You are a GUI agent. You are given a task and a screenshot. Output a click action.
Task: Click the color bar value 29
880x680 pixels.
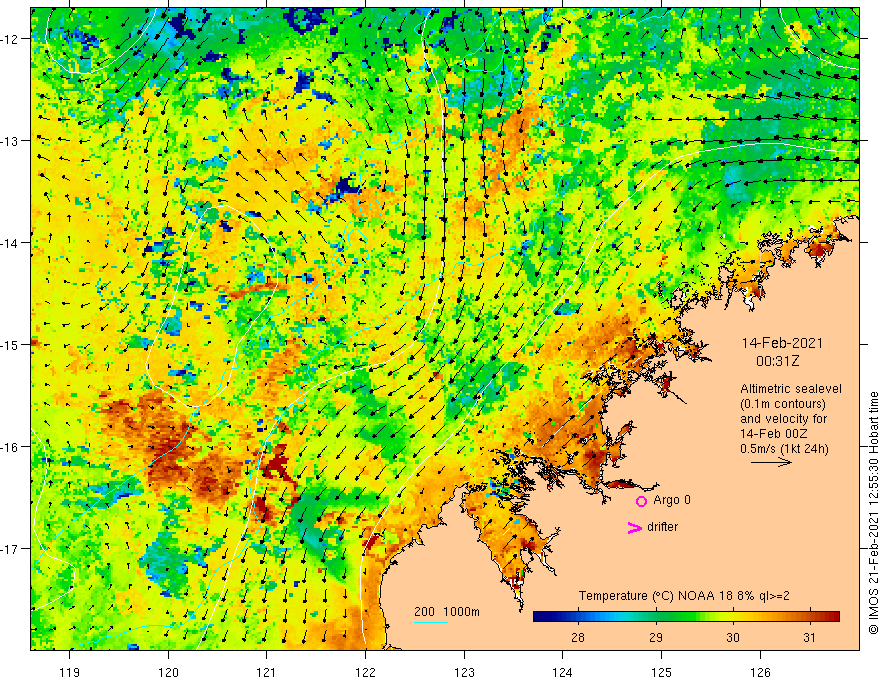pos(655,637)
